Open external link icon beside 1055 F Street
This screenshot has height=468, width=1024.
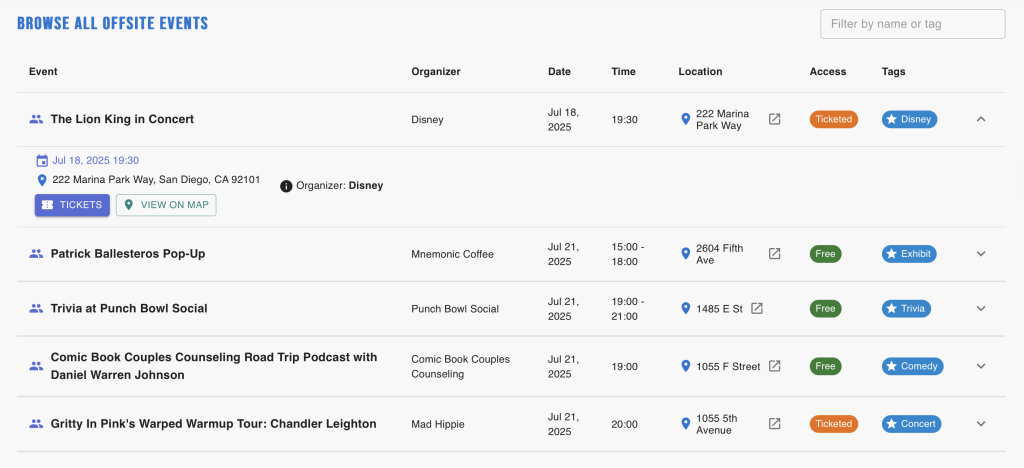pos(774,366)
